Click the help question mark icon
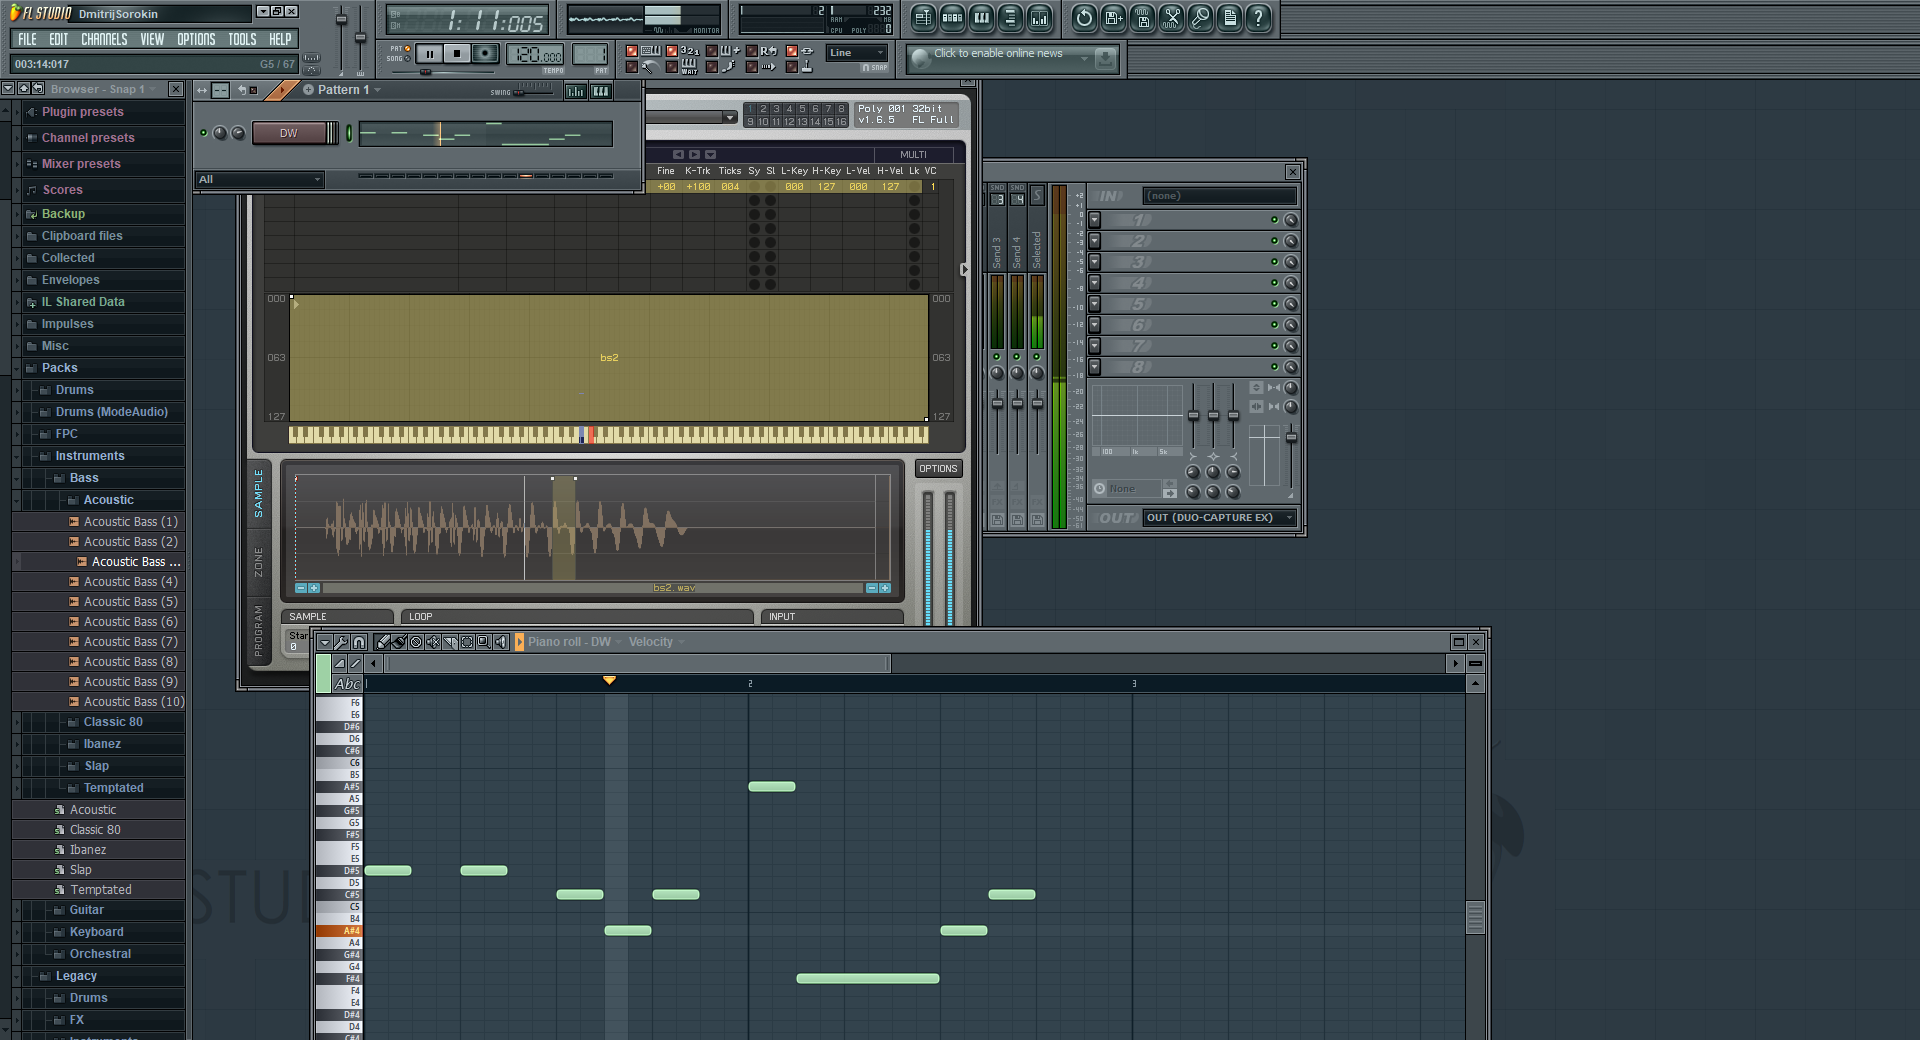 1258,17
